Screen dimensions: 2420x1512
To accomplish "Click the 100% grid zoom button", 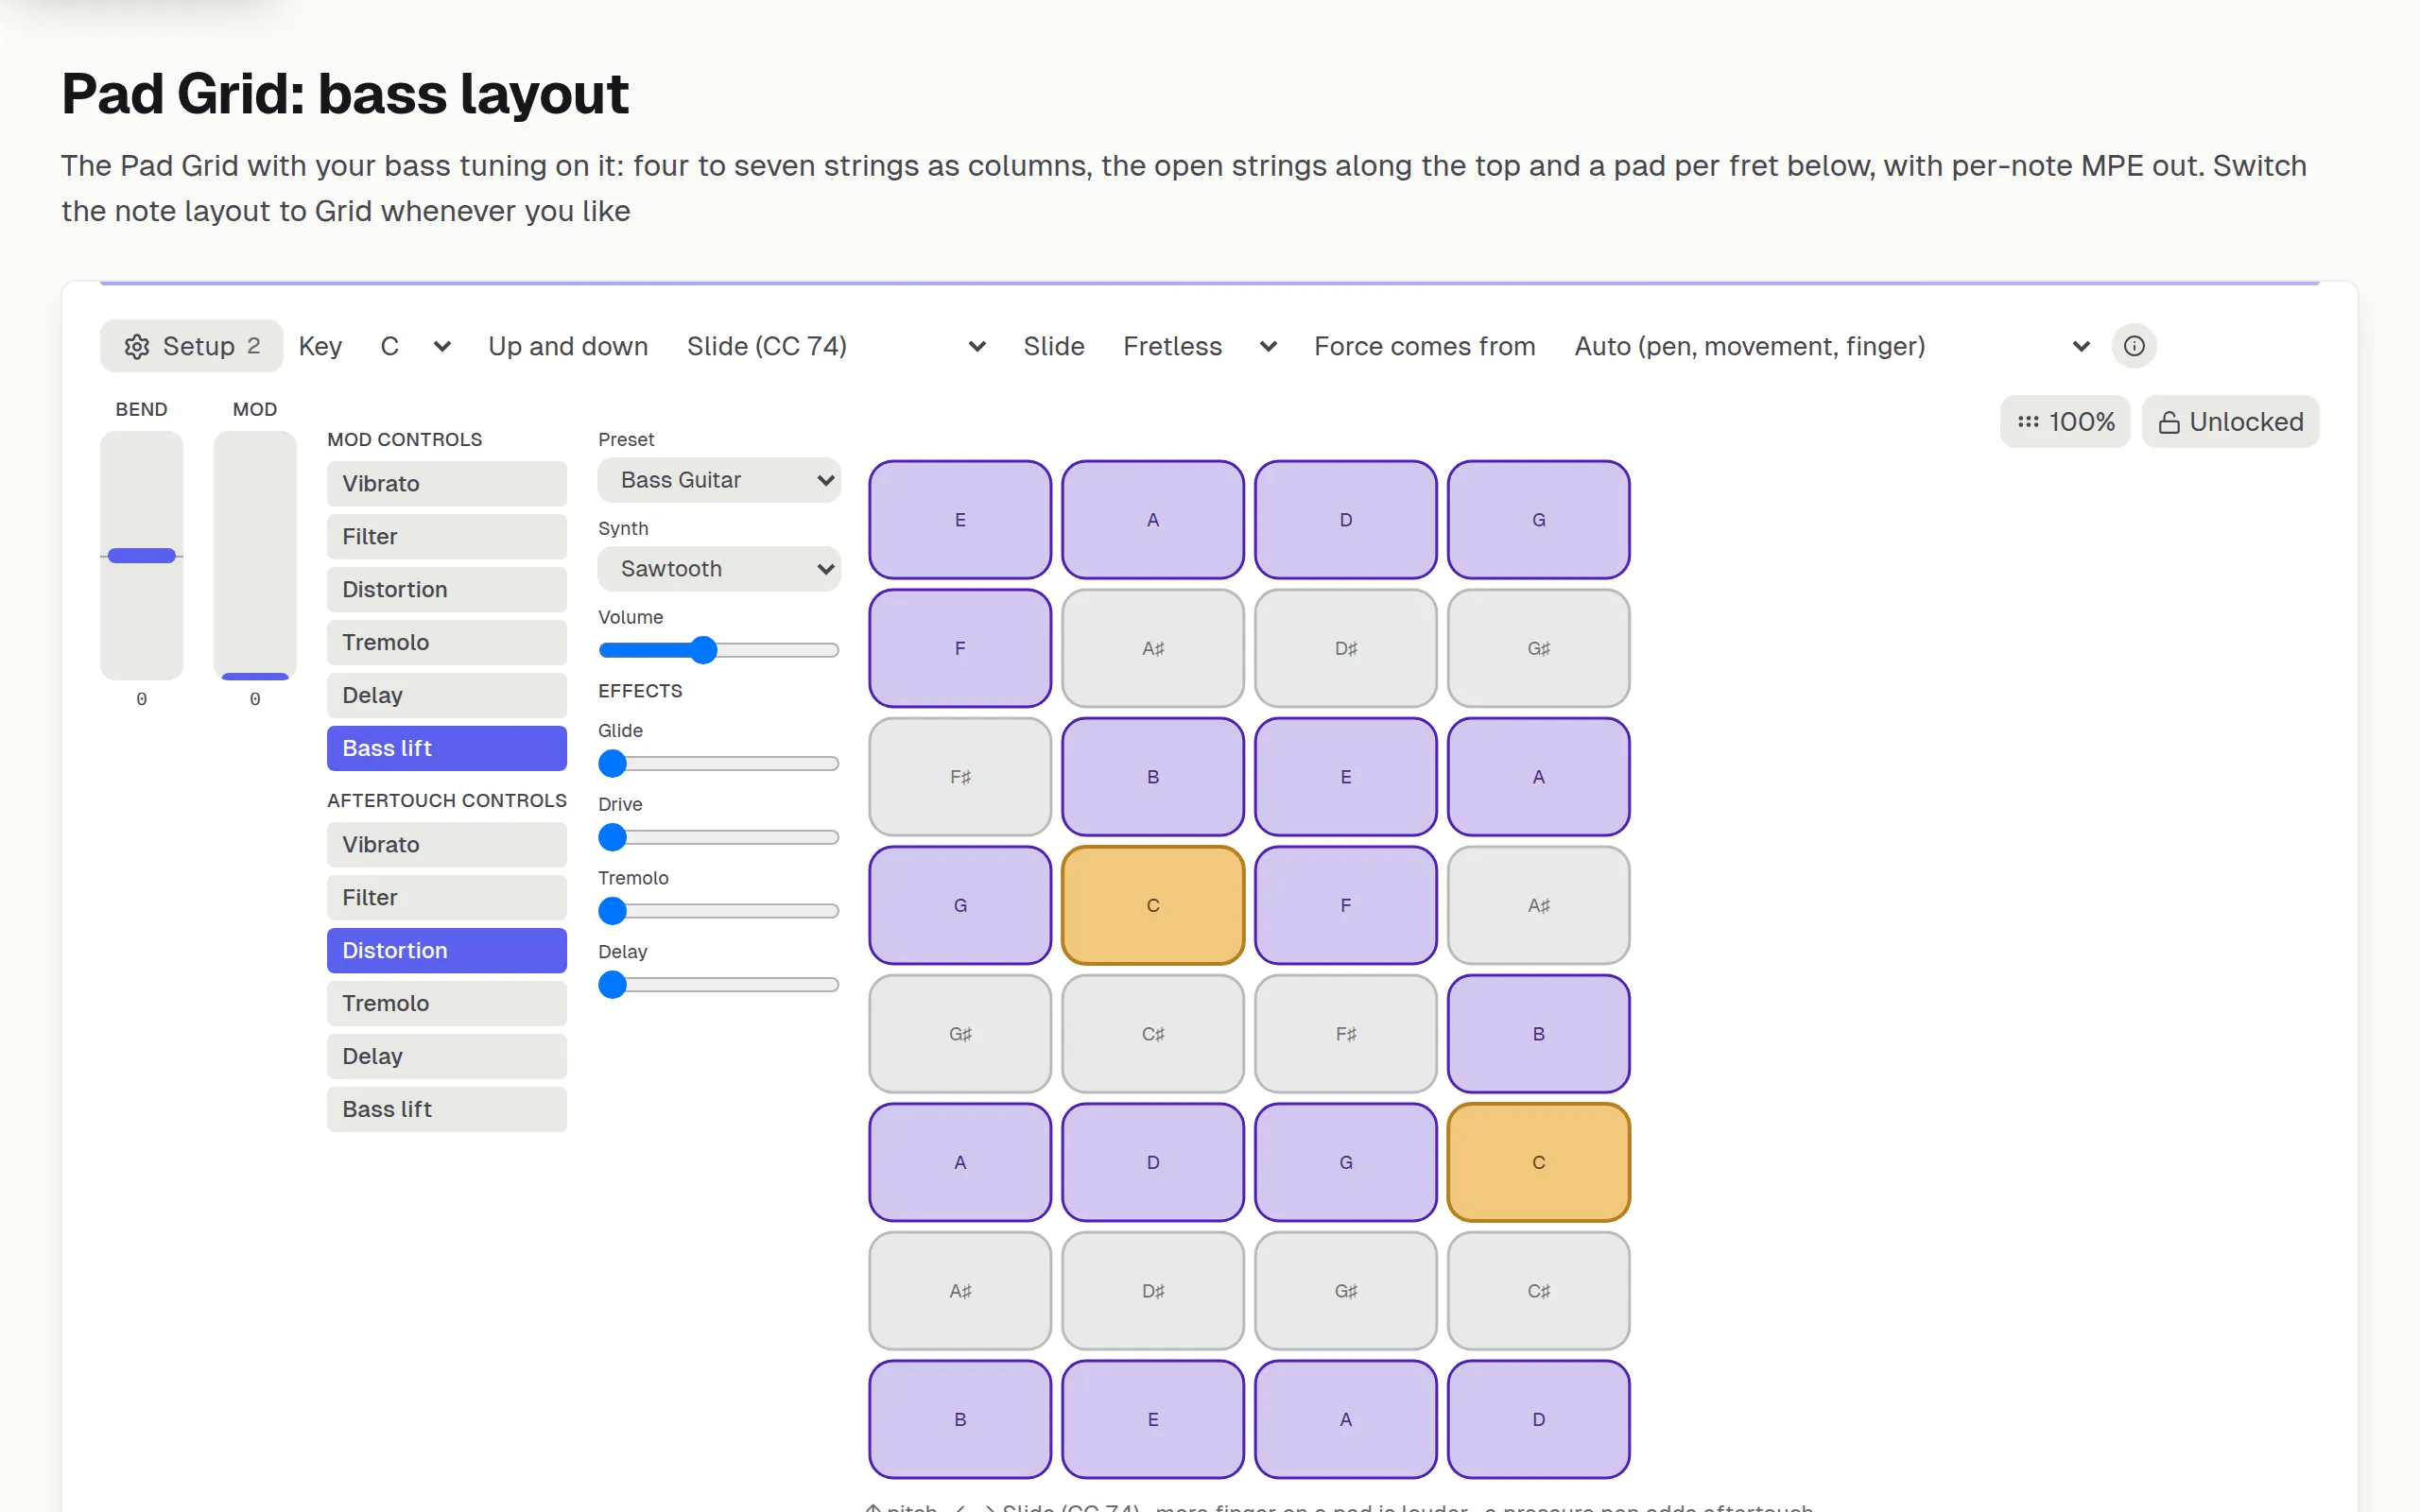I will [2065, 422].
